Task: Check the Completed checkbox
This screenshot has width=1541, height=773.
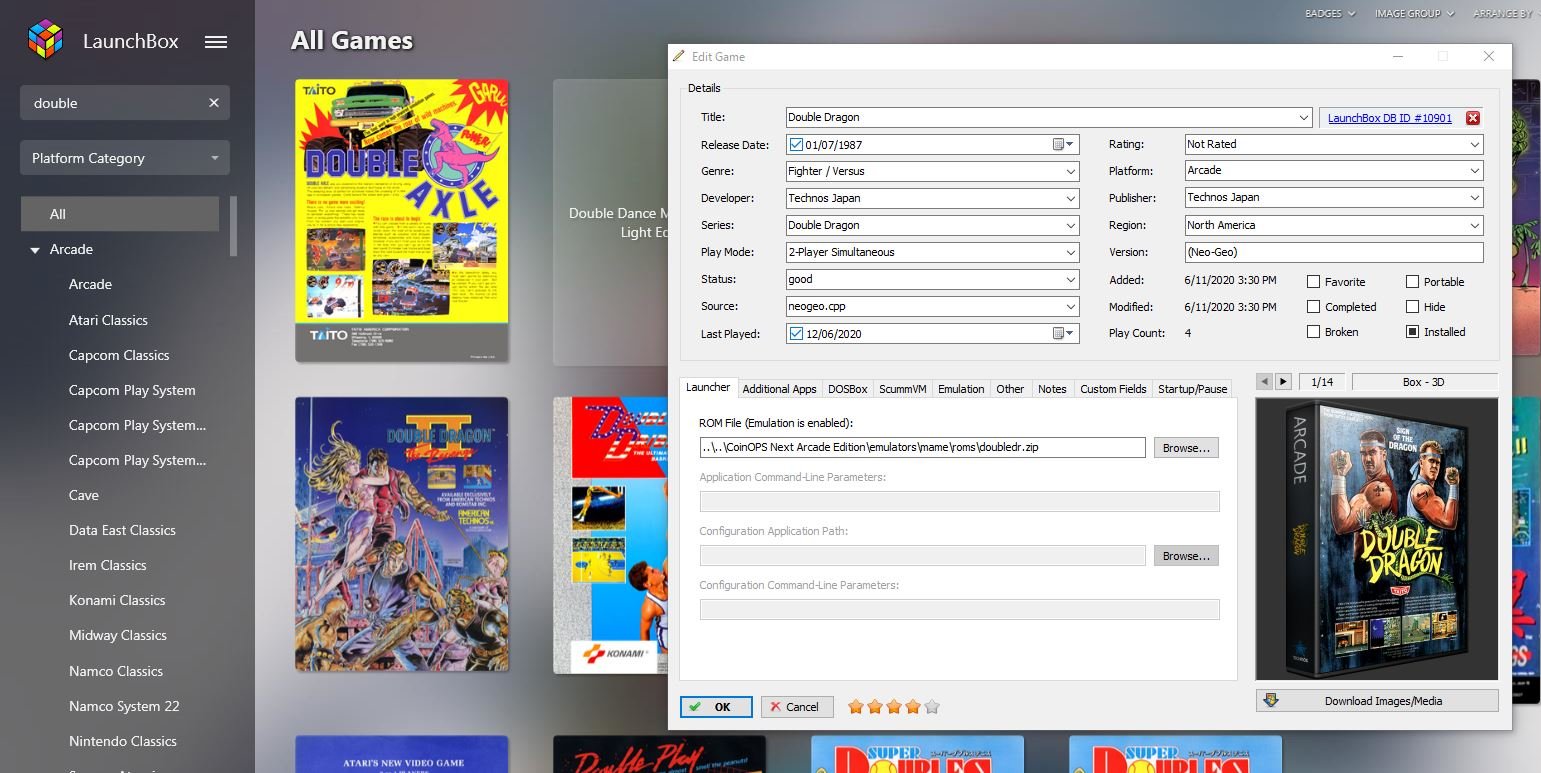Action: pos(1314,307)
